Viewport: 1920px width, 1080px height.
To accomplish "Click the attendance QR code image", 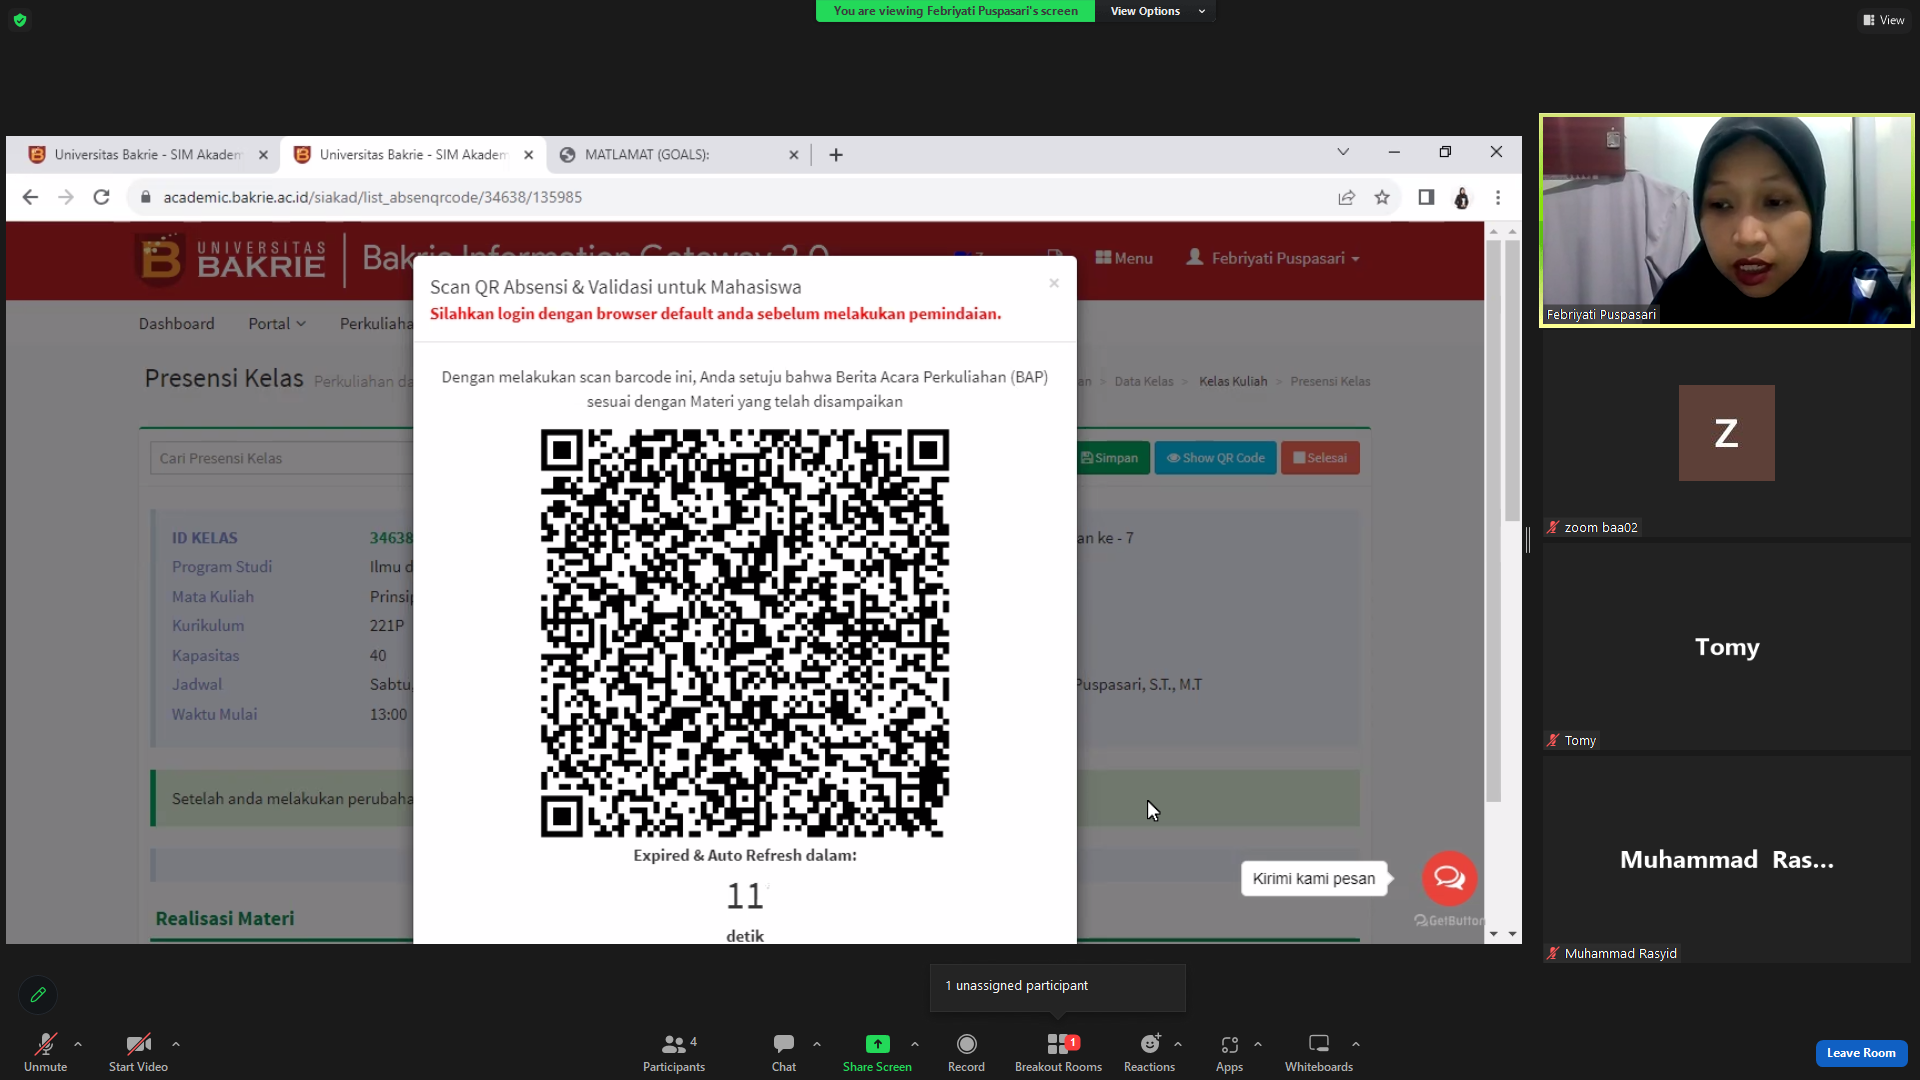I will [745, 633].
